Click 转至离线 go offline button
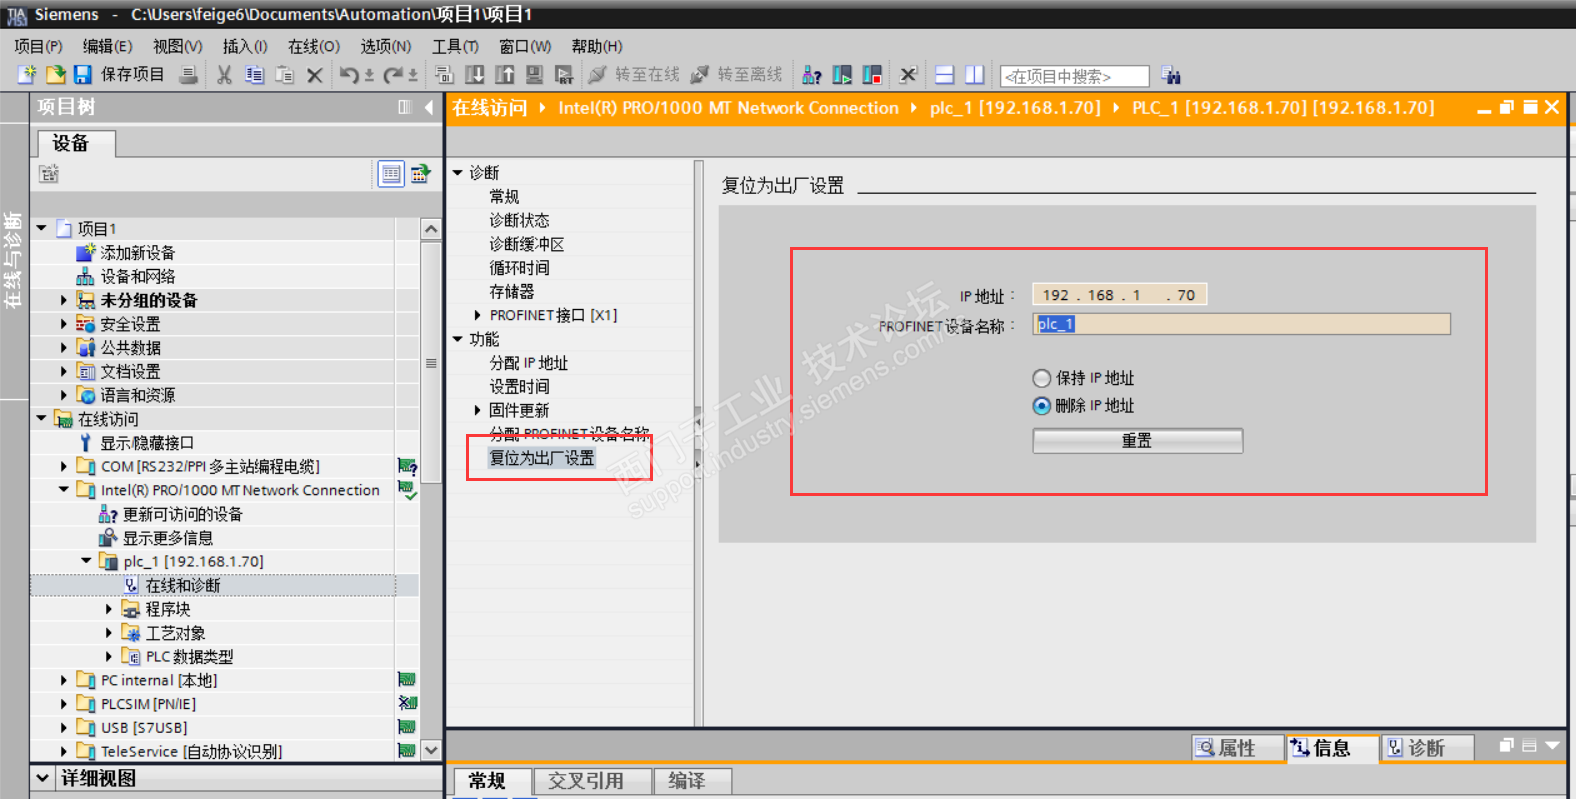 click(737, 75)
